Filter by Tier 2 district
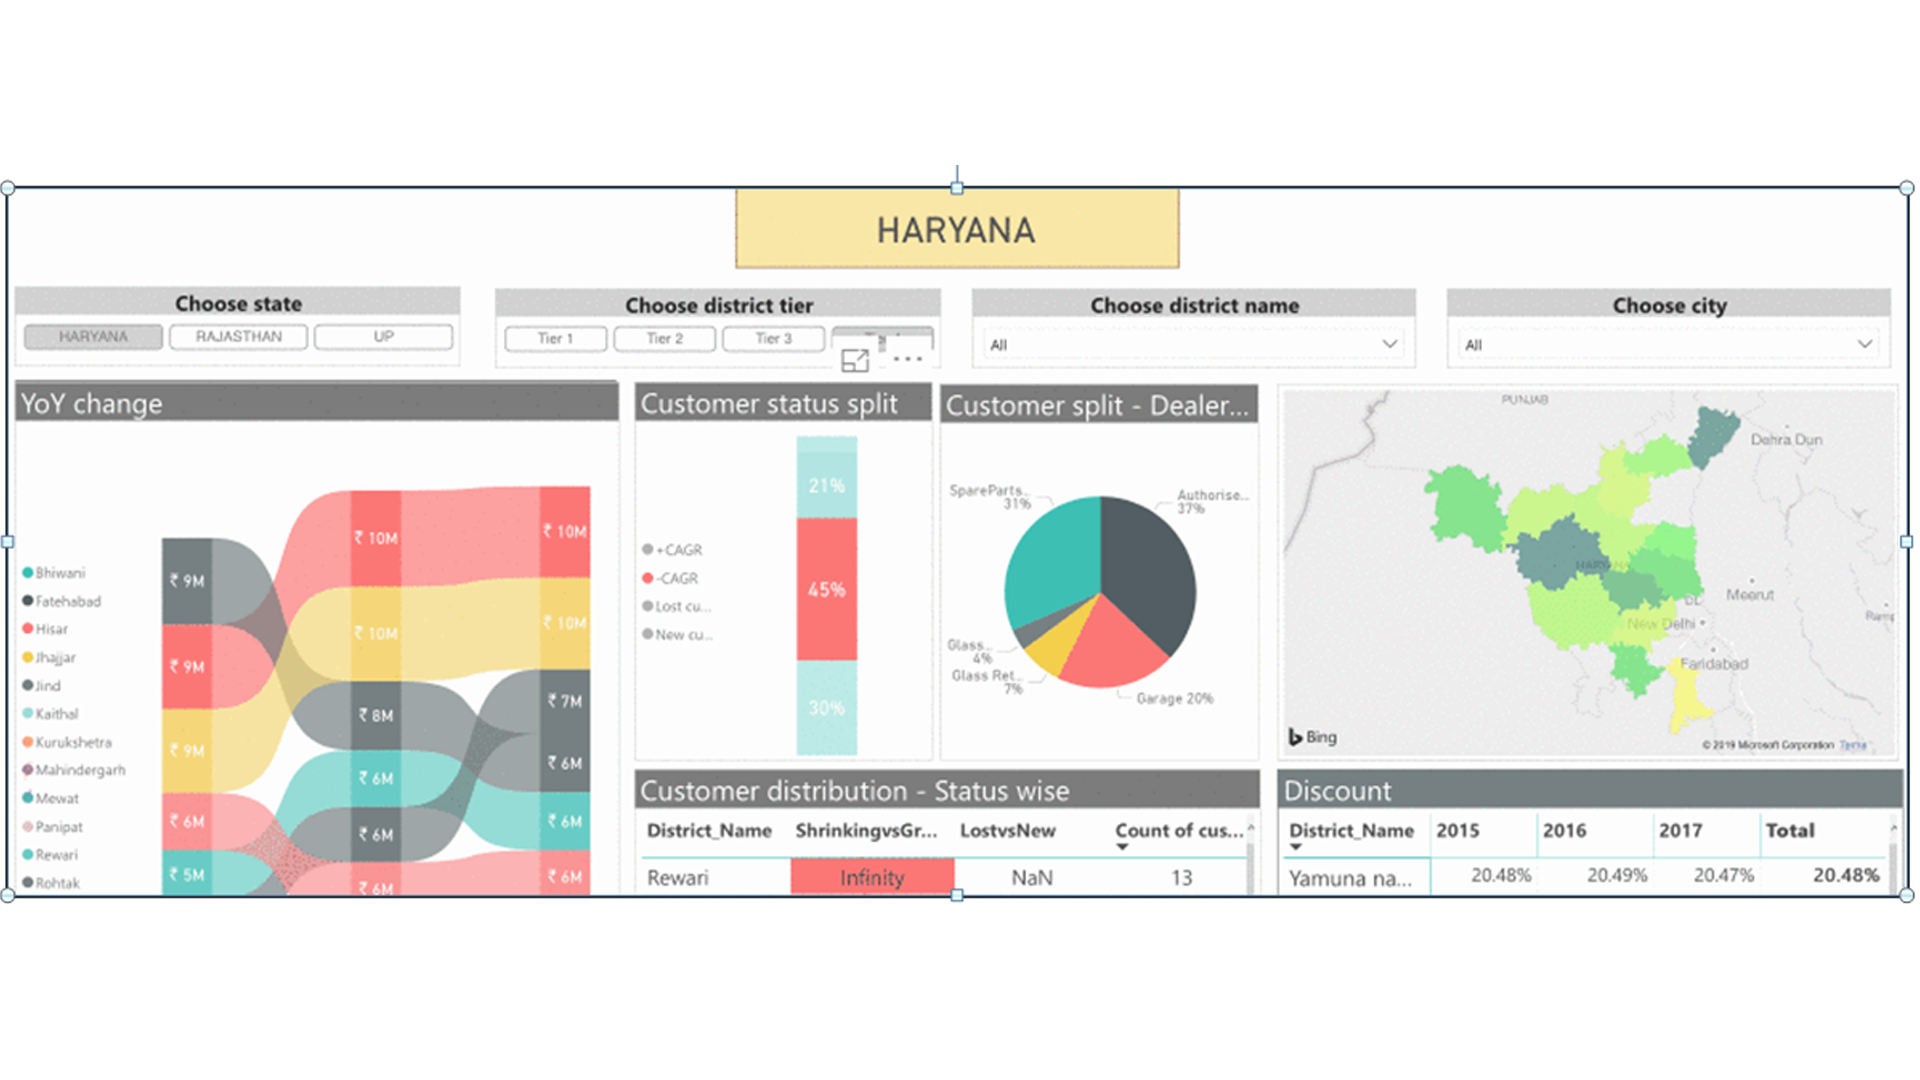1920x1080 pixels. [664, 339]
